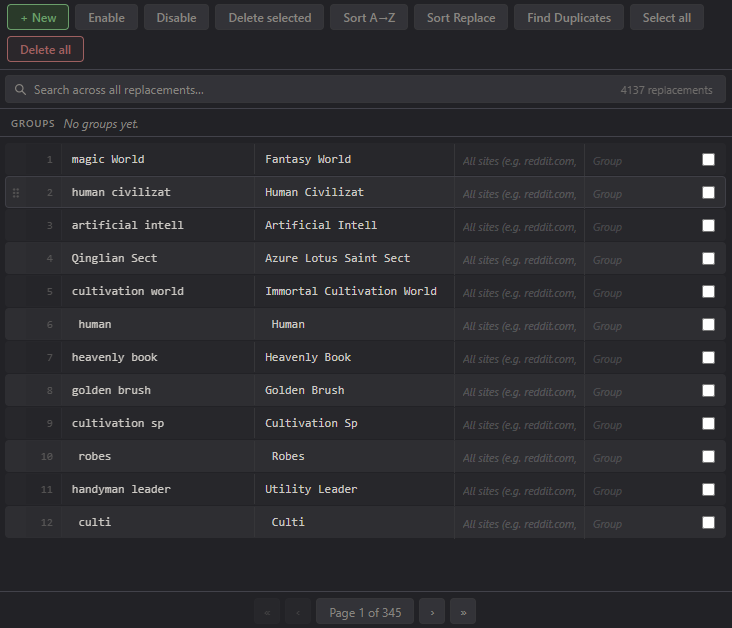Image resolution: width=732 pixels, height=628 pixels.
Task: Tick the checkbox for artificial intell row
Action: (708, 226)
